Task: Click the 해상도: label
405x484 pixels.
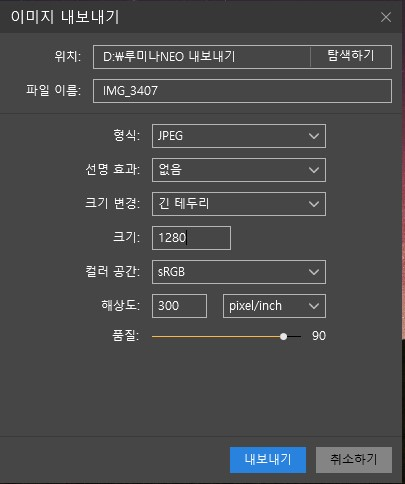Action: pyautogui.click(x=120, y=305)
